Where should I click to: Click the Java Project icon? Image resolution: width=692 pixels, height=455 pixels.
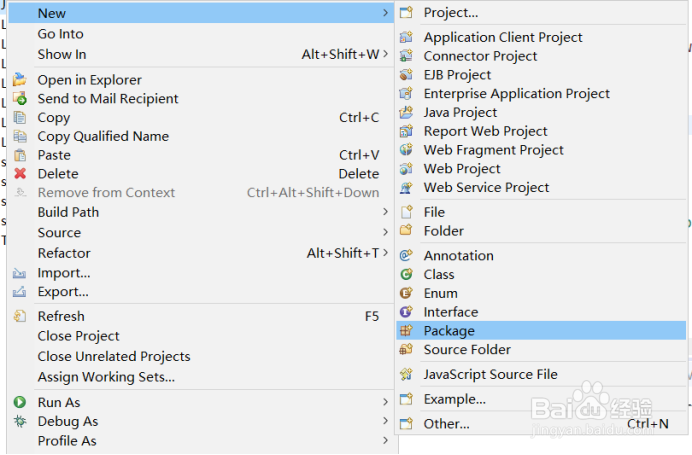click(406, 113)
